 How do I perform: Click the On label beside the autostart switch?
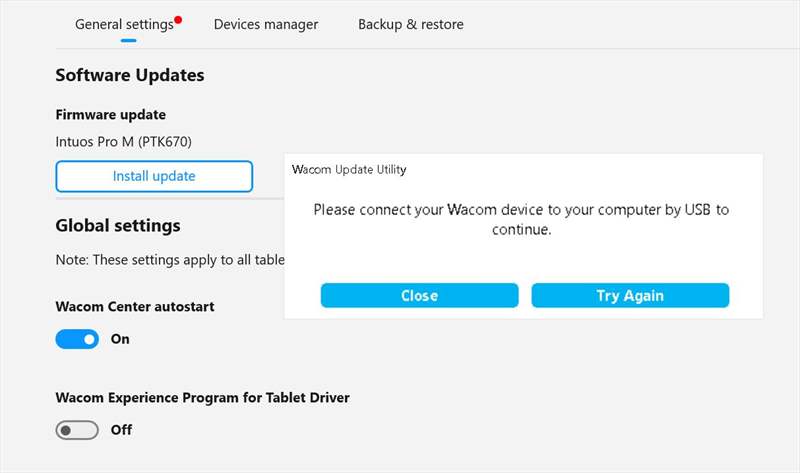pyautogui.click(x=120, y=339)
